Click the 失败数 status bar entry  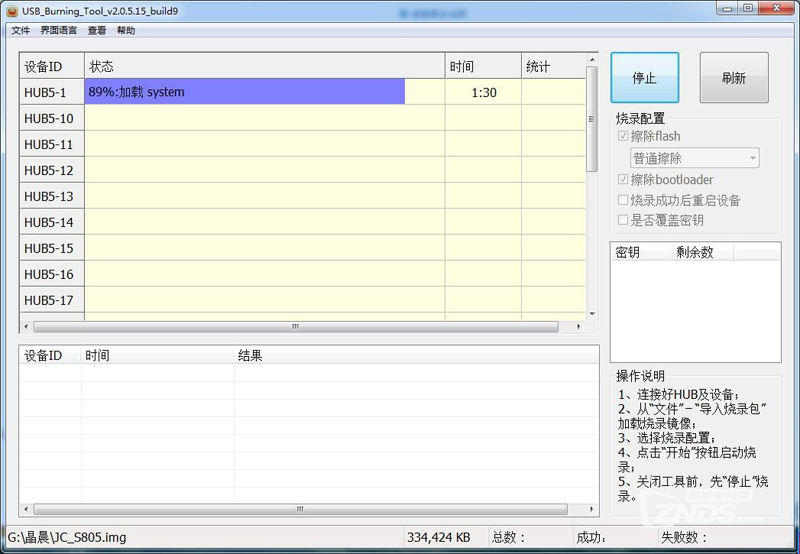684,537
